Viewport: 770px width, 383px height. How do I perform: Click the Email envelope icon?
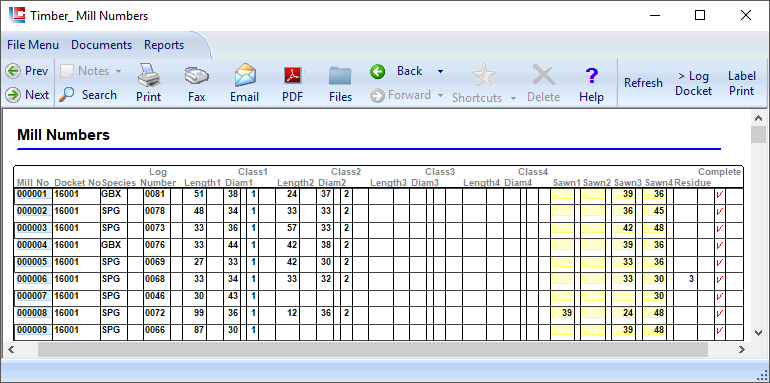(245, 75)
